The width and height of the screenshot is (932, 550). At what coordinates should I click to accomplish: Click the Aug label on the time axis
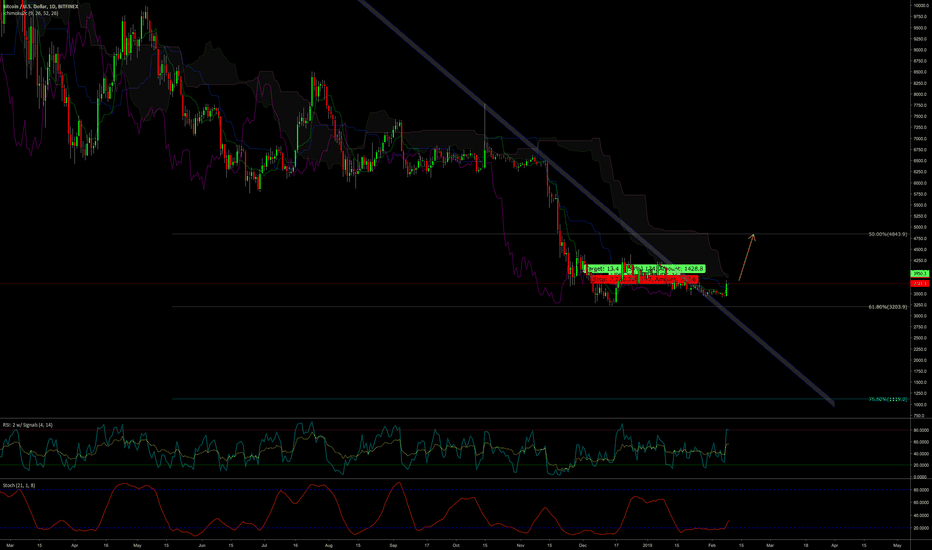coord(329,545)
